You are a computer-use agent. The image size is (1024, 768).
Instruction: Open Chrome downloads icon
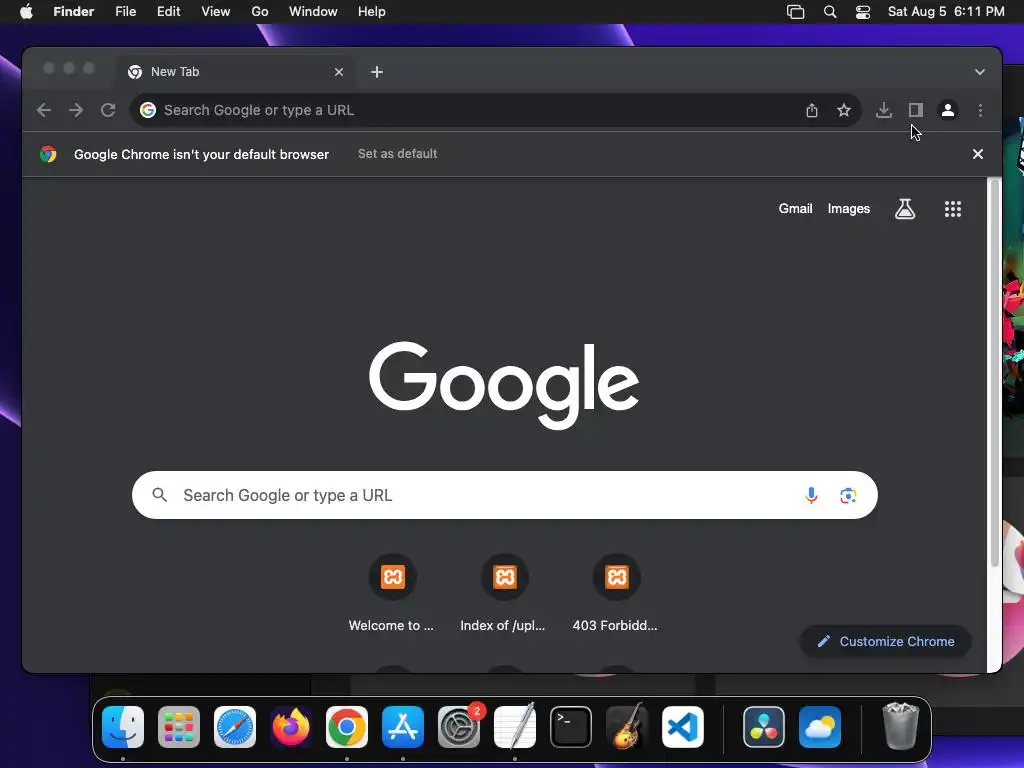[884, 110]
